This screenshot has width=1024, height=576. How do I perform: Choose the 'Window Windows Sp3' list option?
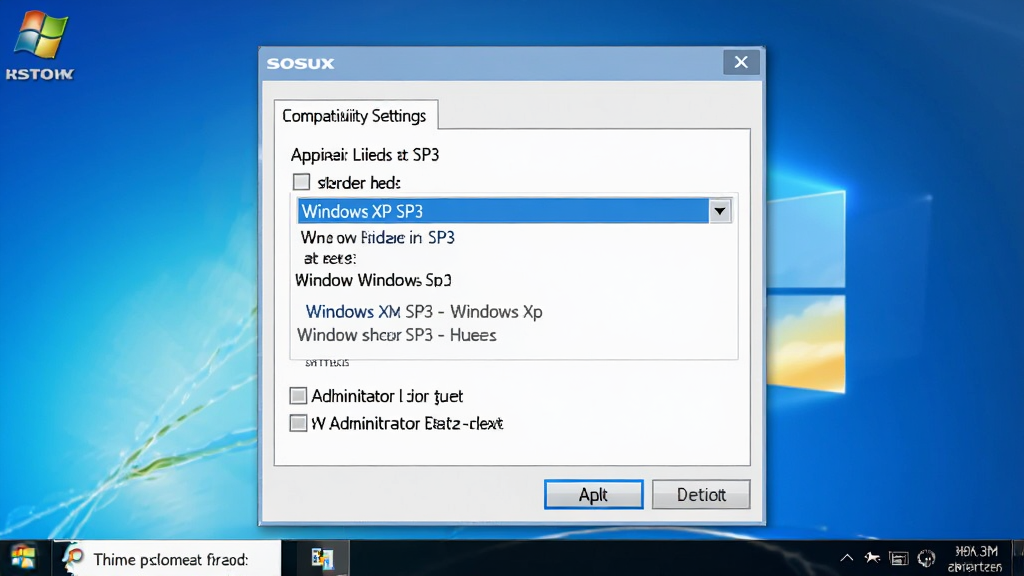pyautogui.click(x=374, y=280)
